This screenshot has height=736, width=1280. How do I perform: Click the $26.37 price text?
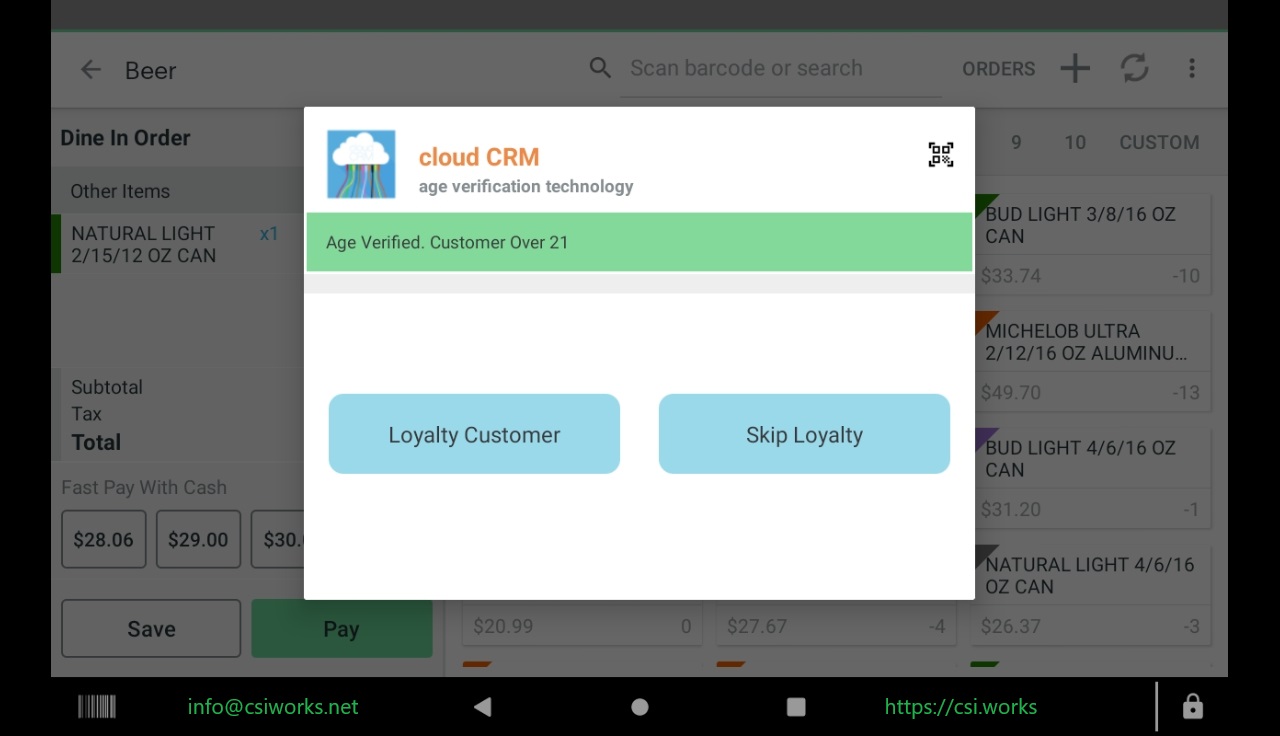[x=1011, y=627]
